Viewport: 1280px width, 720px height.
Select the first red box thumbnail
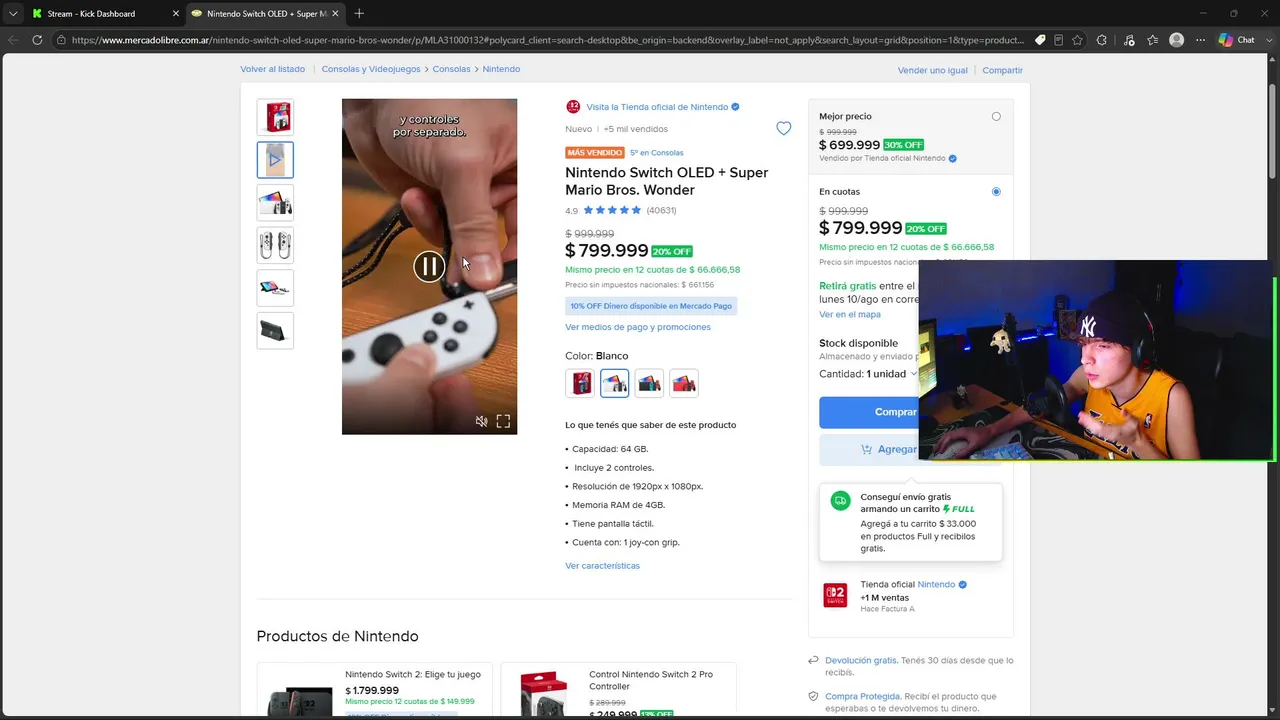tap(275, 117)
